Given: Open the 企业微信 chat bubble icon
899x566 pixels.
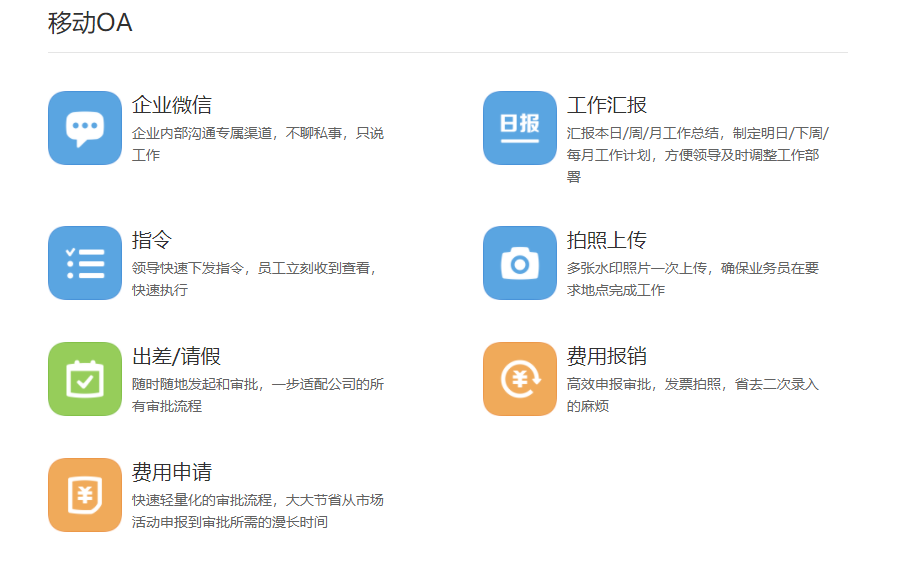Looking at the screenshot, I should point(85,128).
